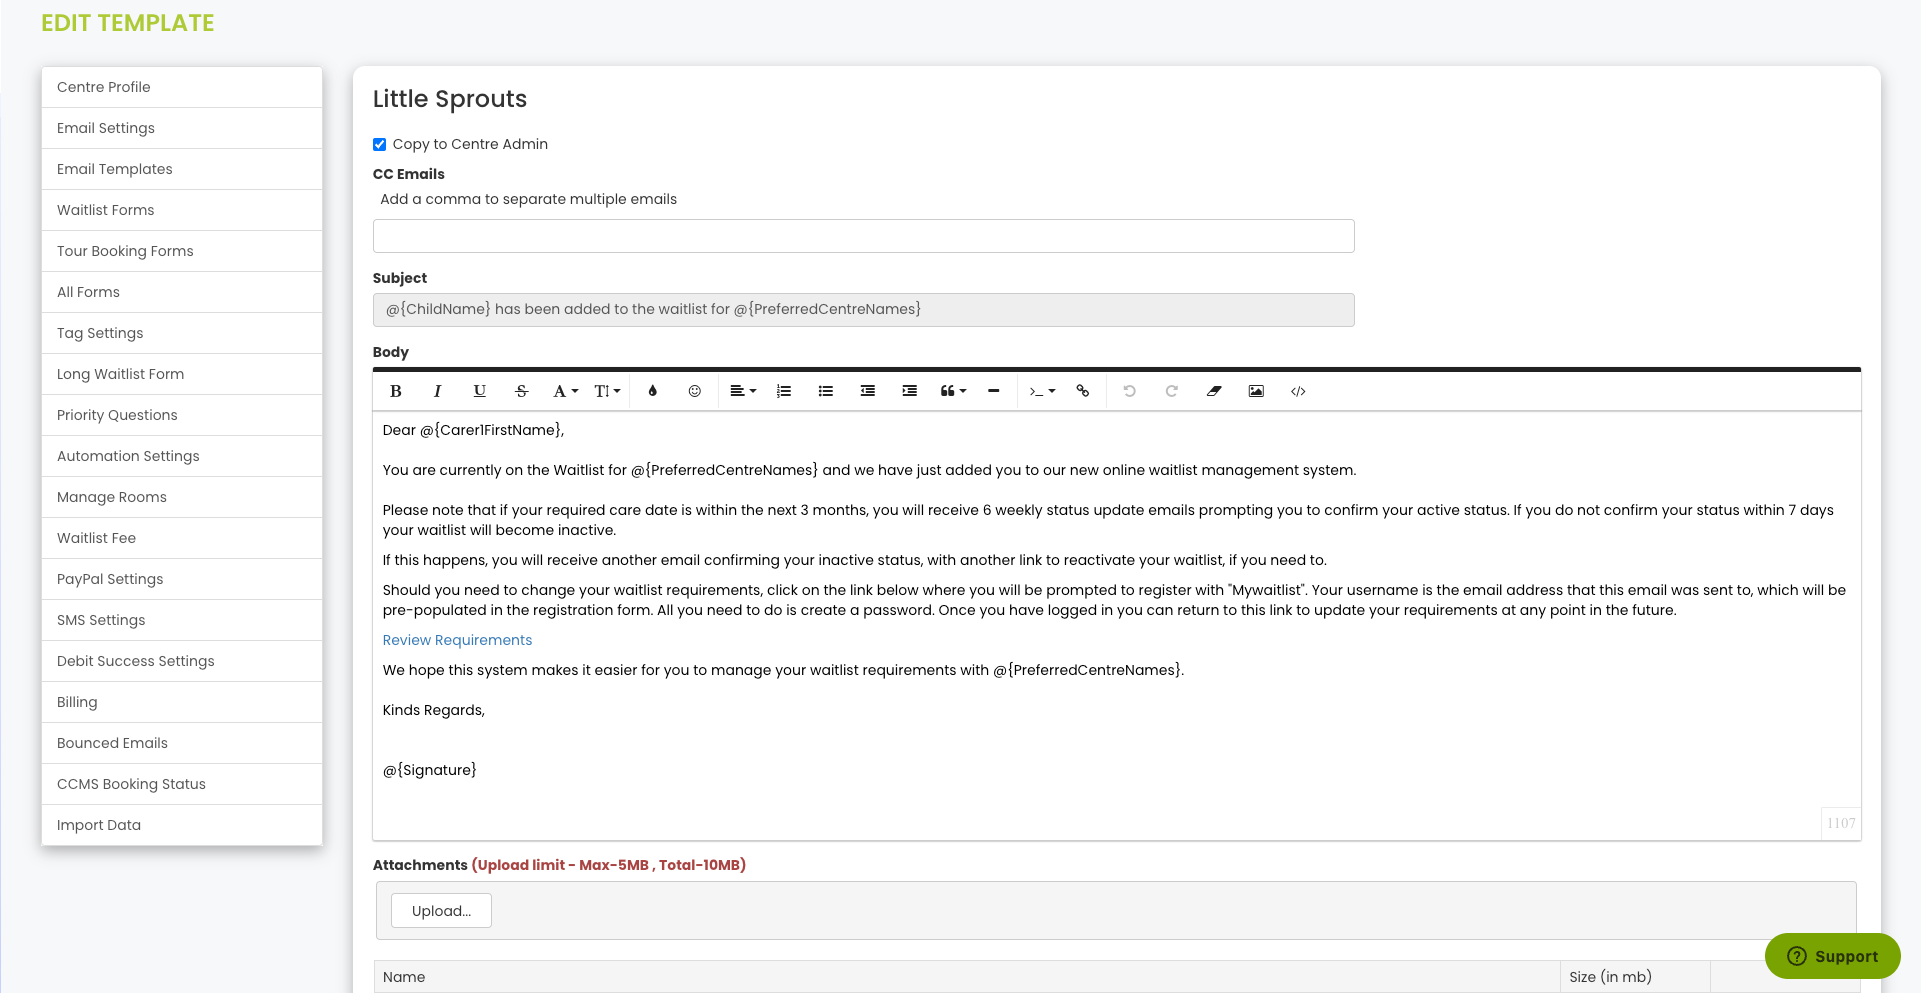Click the @{Signature} placeholder text
Image resolution: width=1921 pixels, height=993 pixels.
[430, 770]
